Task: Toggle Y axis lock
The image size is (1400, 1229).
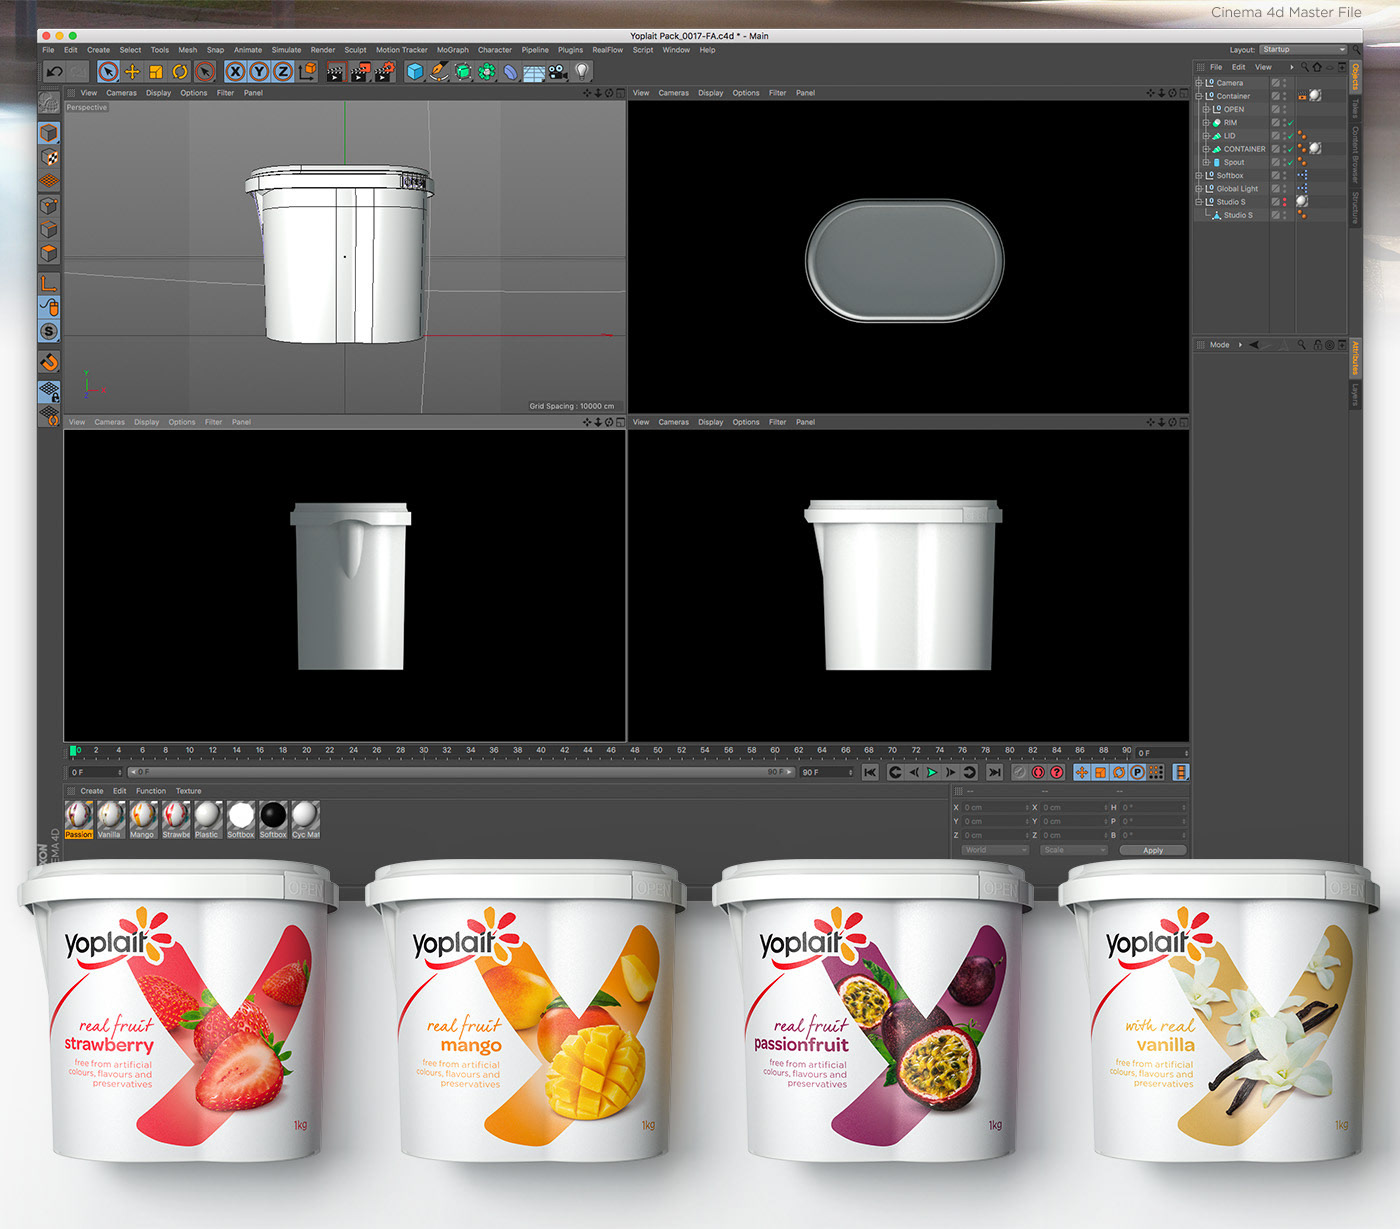Action: tap(259, 71)
